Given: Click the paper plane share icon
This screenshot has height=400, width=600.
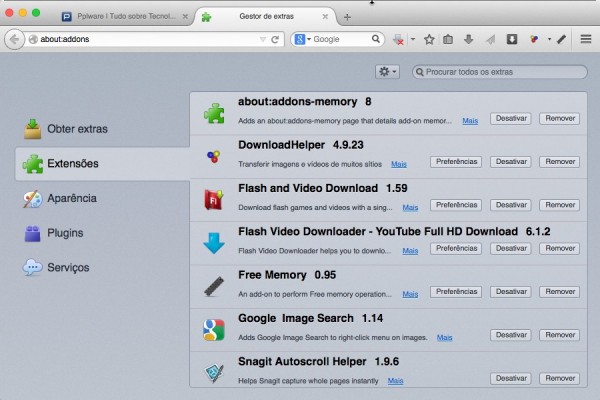Looking at the screenshot, I should (x=491, y=39).
